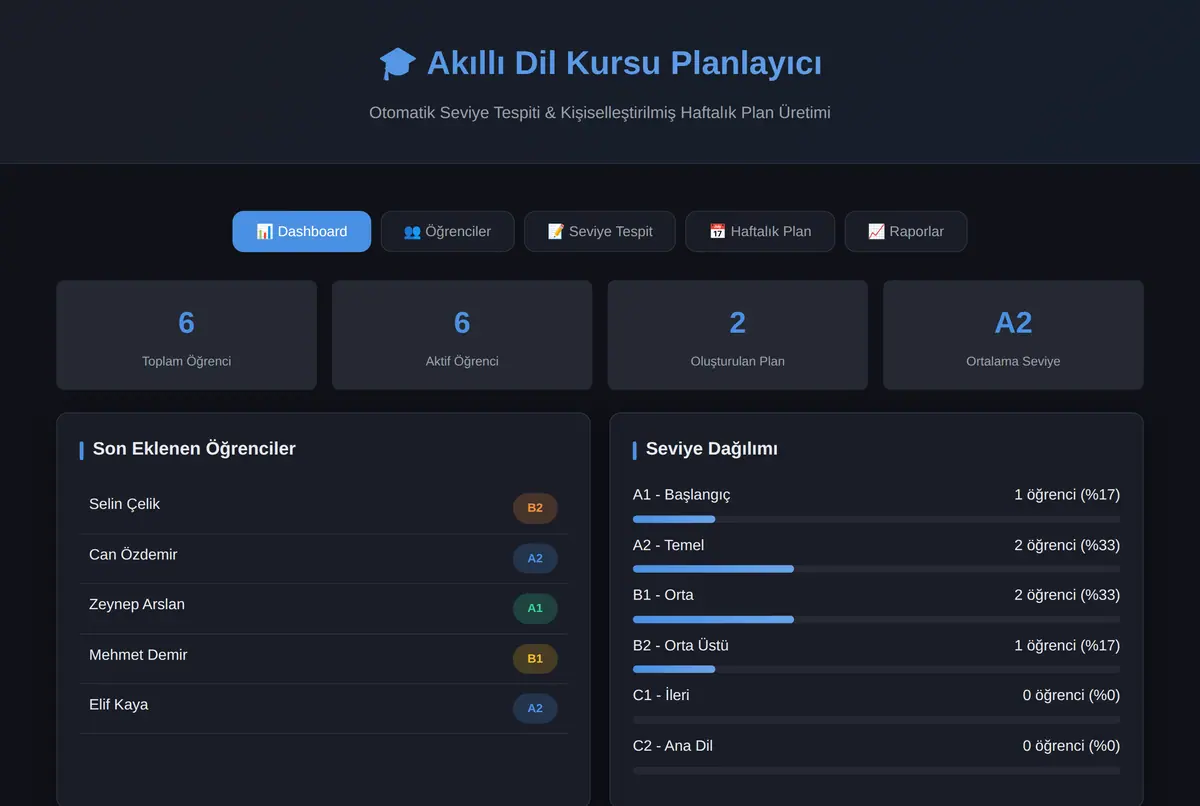The width and height of the screenshot is (1200, 806).
Task: Click the 'Seviye Dağılımı' heading
Action: [x=712, y=449]
